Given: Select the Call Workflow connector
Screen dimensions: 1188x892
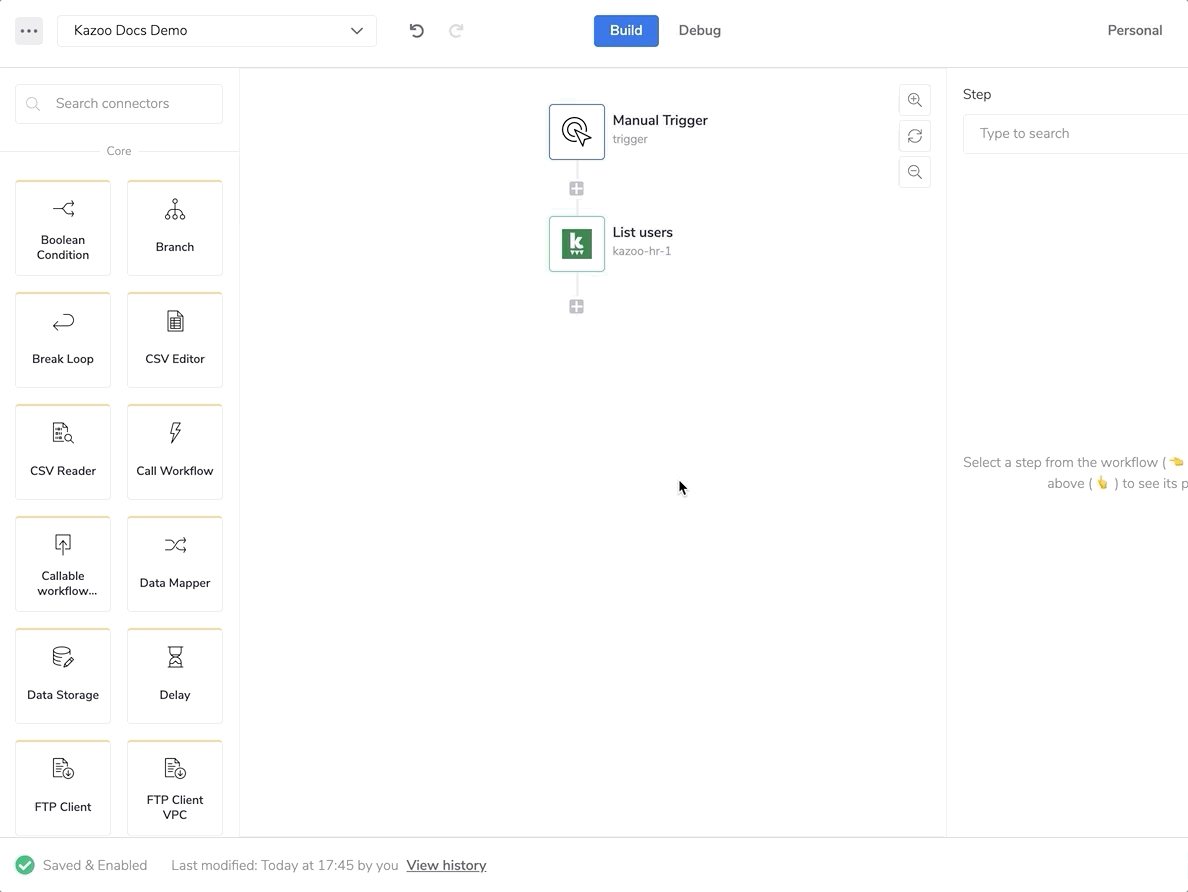Looking at the screenshot, I should pyautogui.click(x=175, y=452).
